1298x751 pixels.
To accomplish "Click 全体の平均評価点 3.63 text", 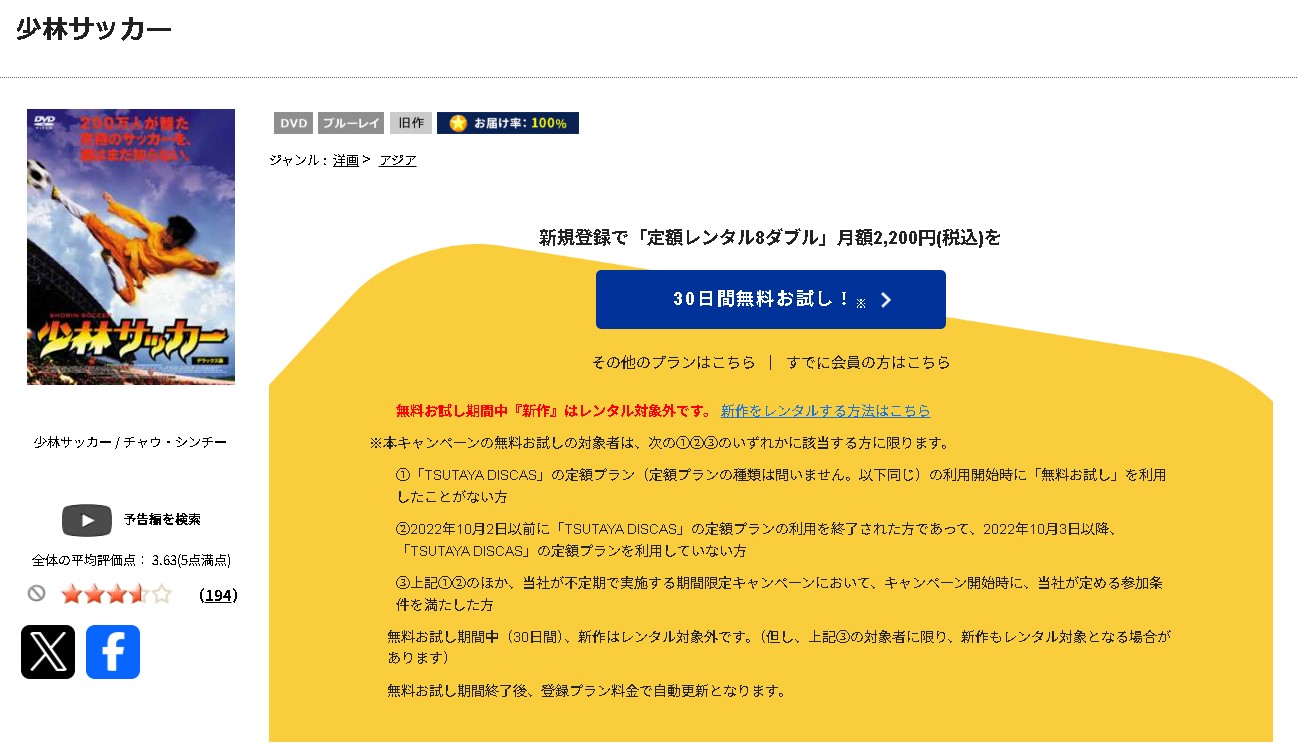I will click(131, 560).
